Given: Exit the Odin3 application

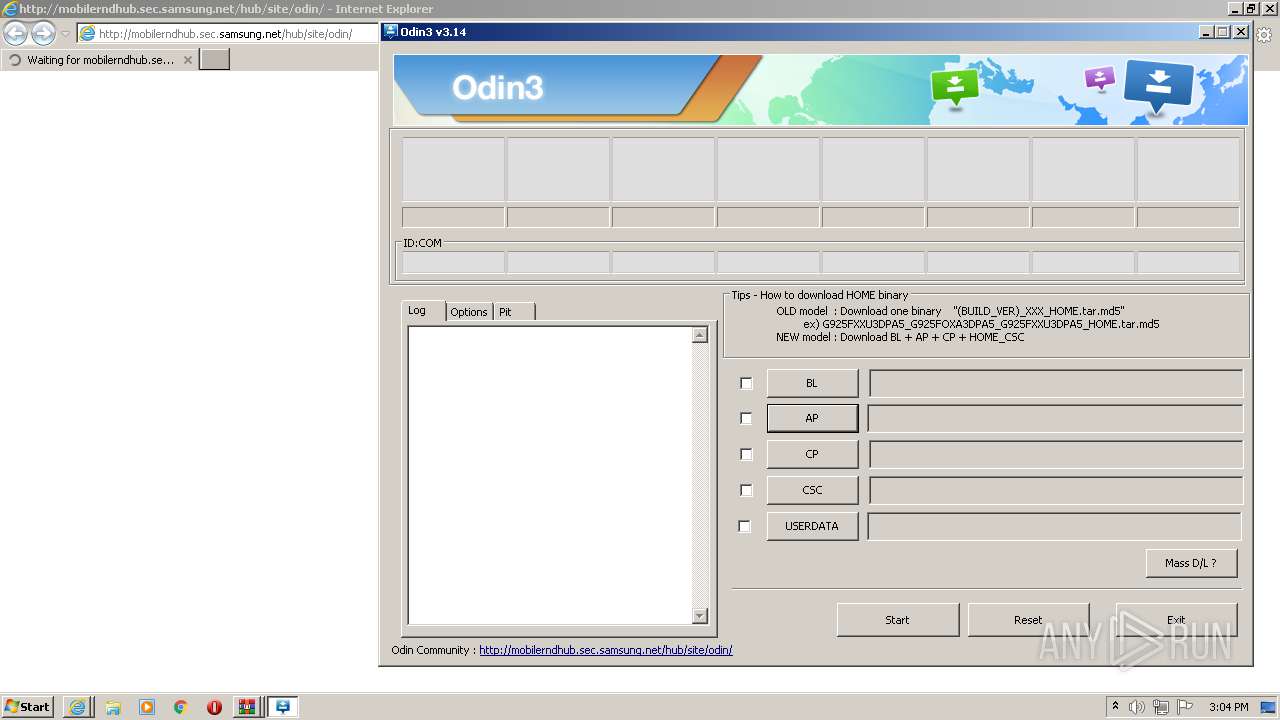Looking at the screenshot, I should pyautogui.click(x=1176, y=620).
